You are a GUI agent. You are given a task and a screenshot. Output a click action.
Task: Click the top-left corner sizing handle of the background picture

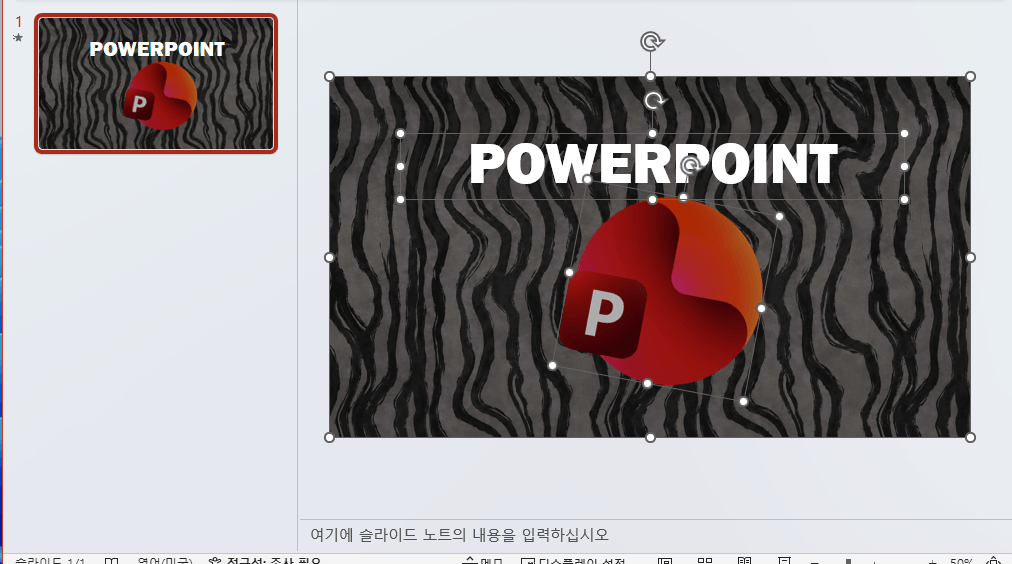[x=329, y=77]
